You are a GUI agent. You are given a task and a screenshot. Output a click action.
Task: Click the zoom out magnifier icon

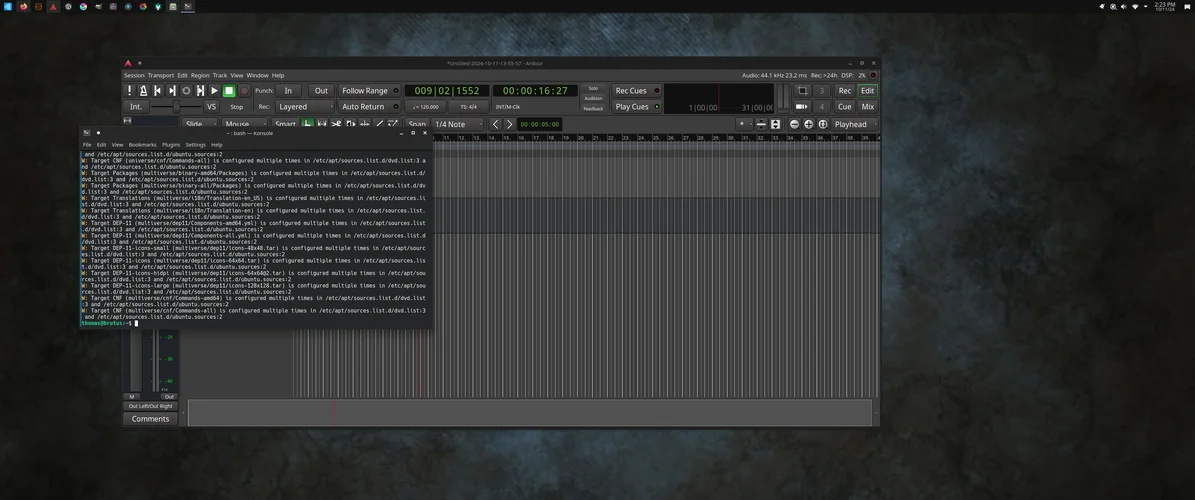(794, 125)
